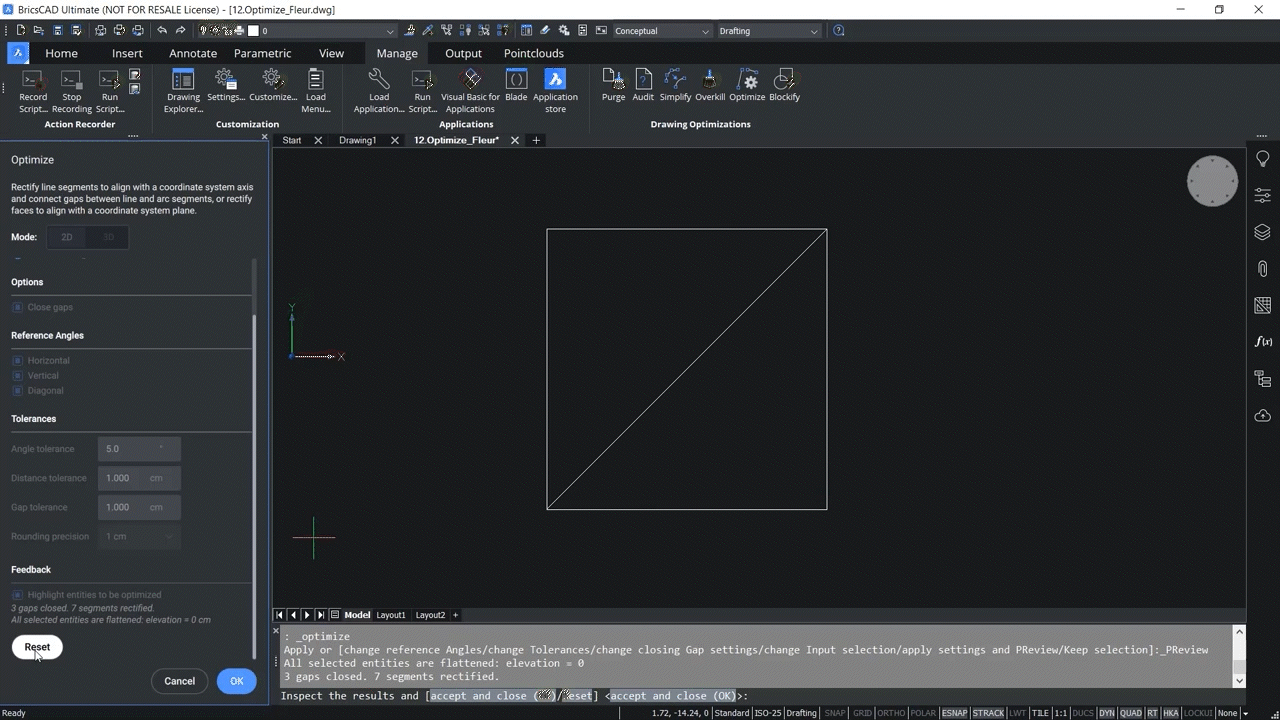The width and height of the screenshot is (1280, 720).
Task: Click the Cancel button
Action: coord(179,681)
